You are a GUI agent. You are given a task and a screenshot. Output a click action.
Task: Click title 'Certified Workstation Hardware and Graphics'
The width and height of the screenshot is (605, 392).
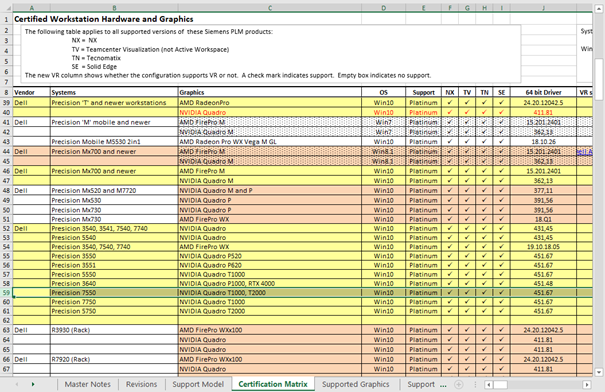tap(104, 19)
